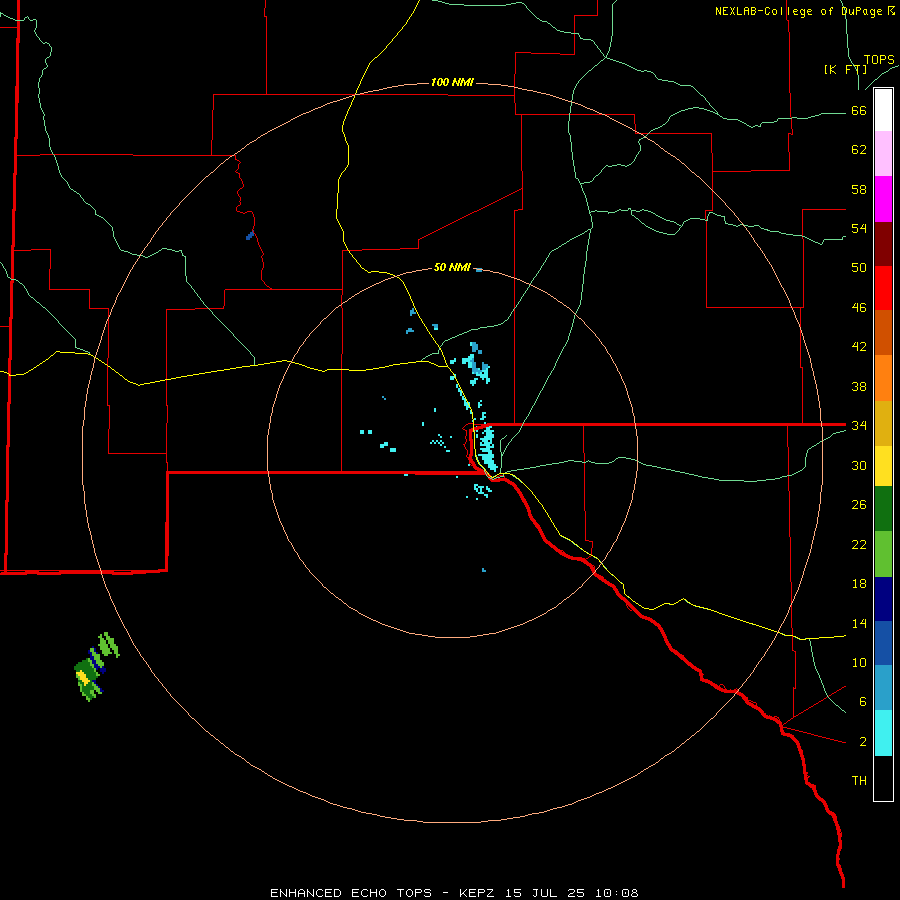
Task: Select the magenta legend color band
Action: tap(883, 199)
